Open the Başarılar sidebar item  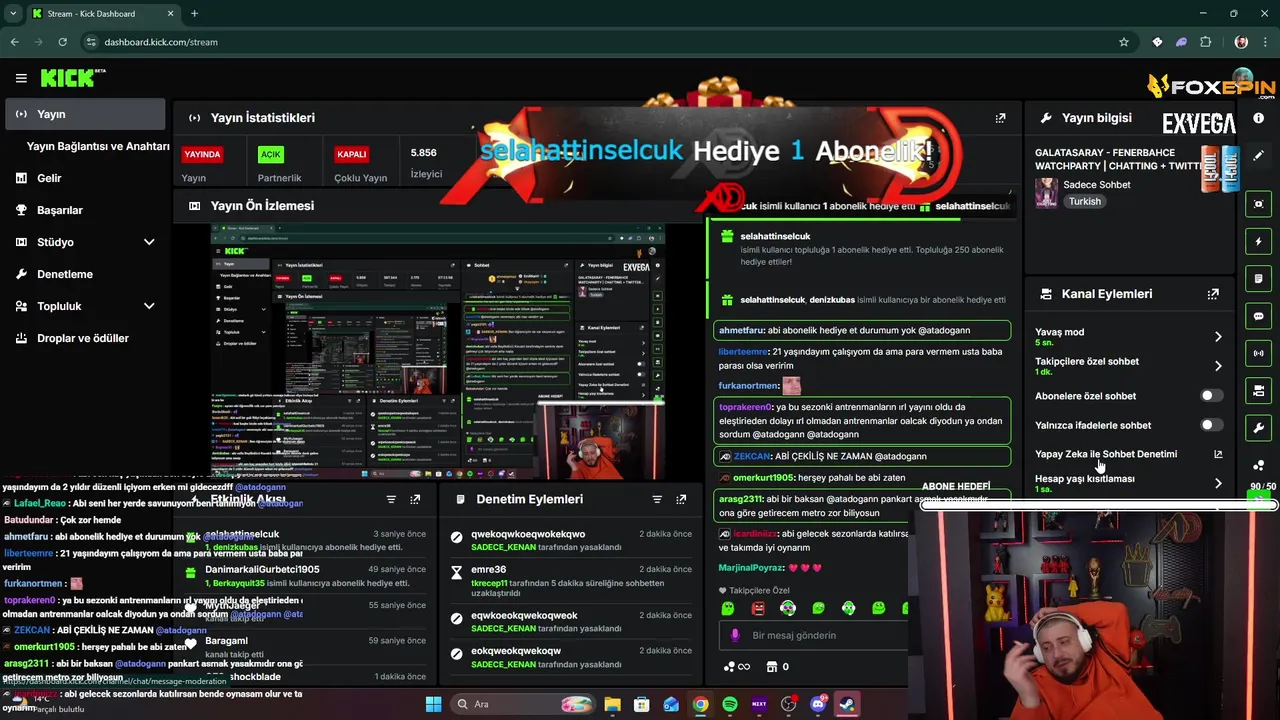[85, 210]
